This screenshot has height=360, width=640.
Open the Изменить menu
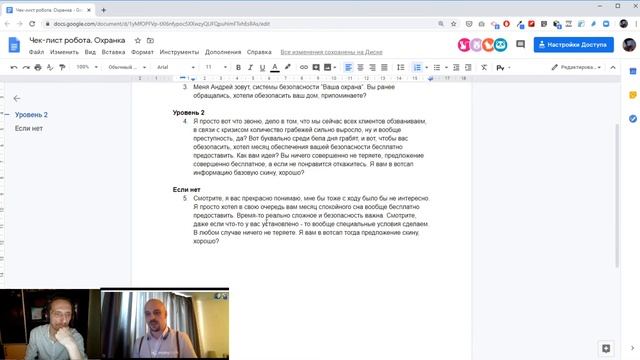click(64, 52)
